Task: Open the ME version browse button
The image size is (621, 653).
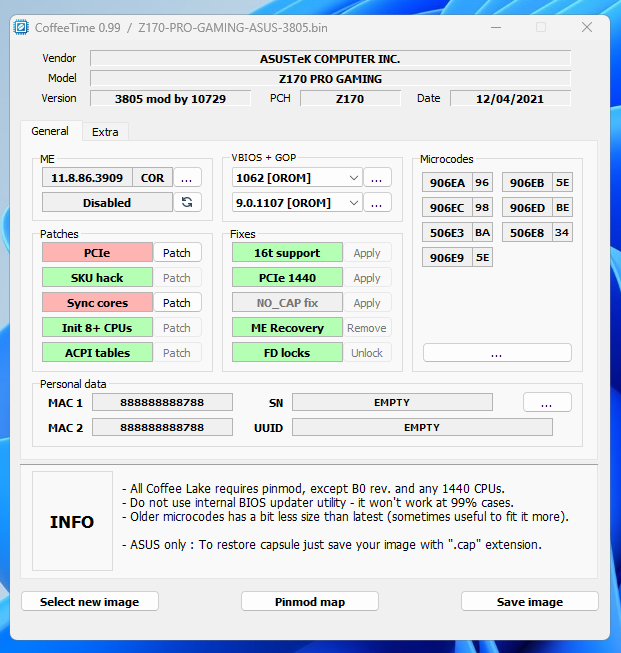Action: tap(187, 178)
